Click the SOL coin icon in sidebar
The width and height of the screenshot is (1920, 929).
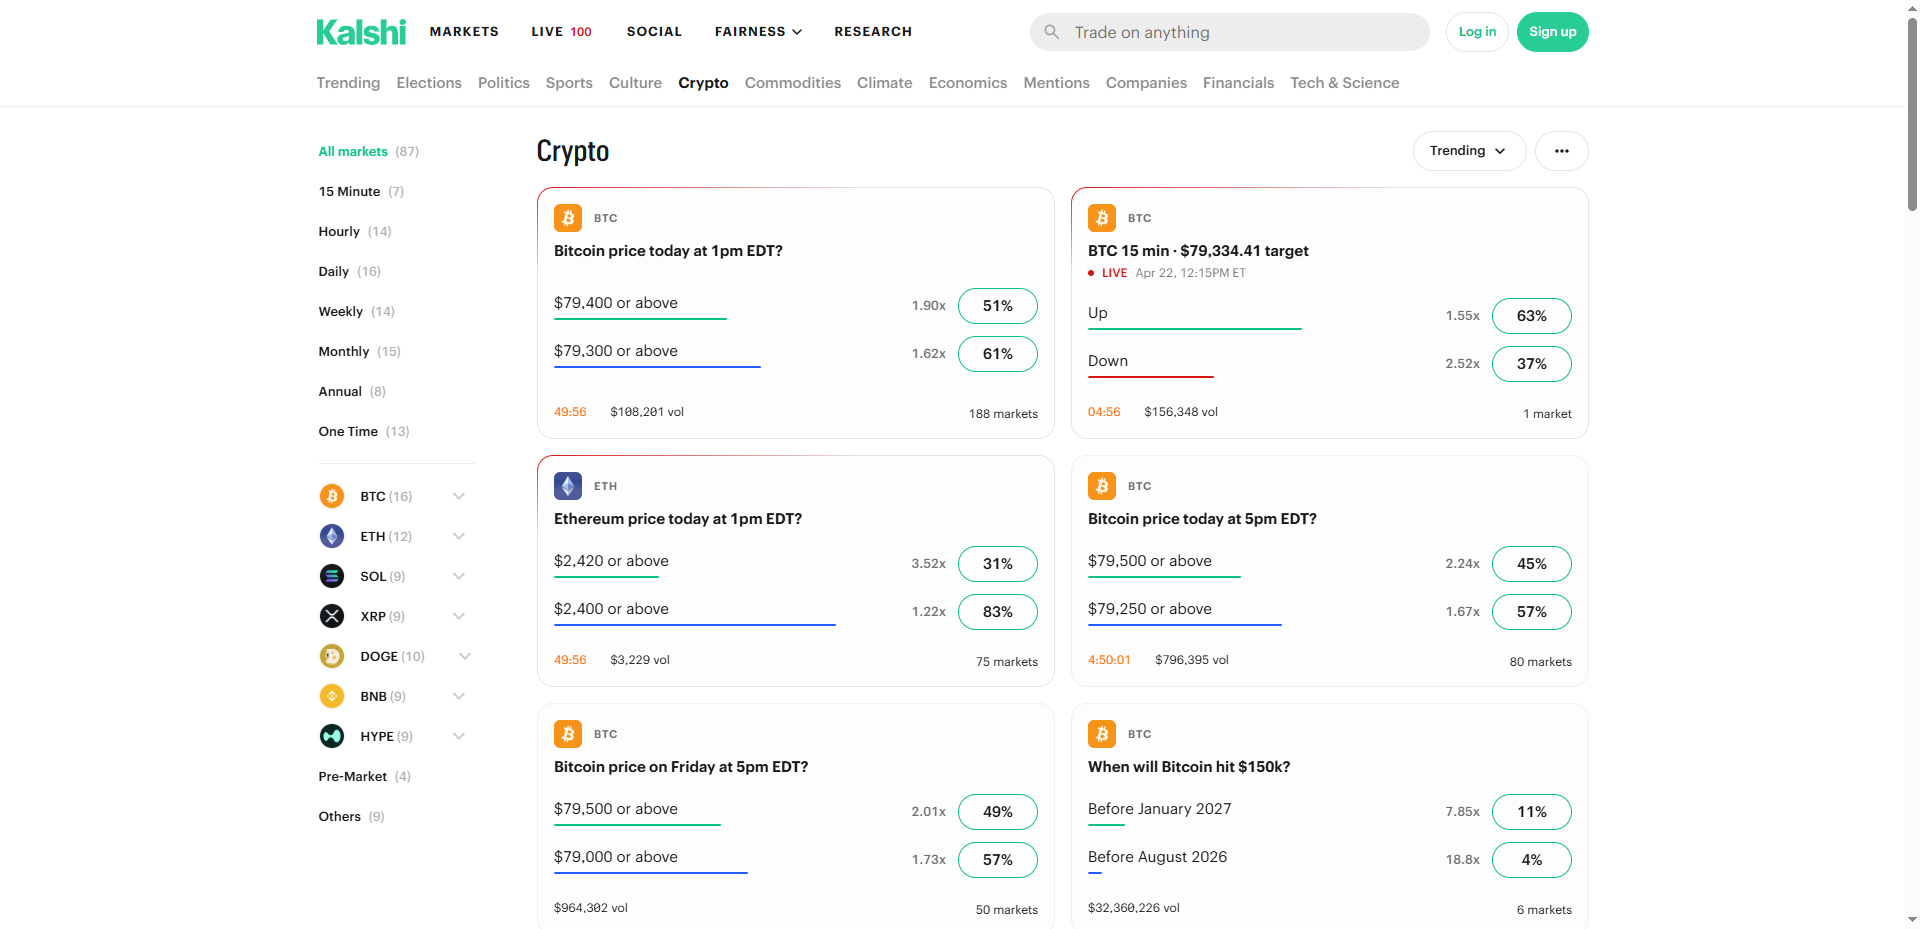[x=332, y=576]
